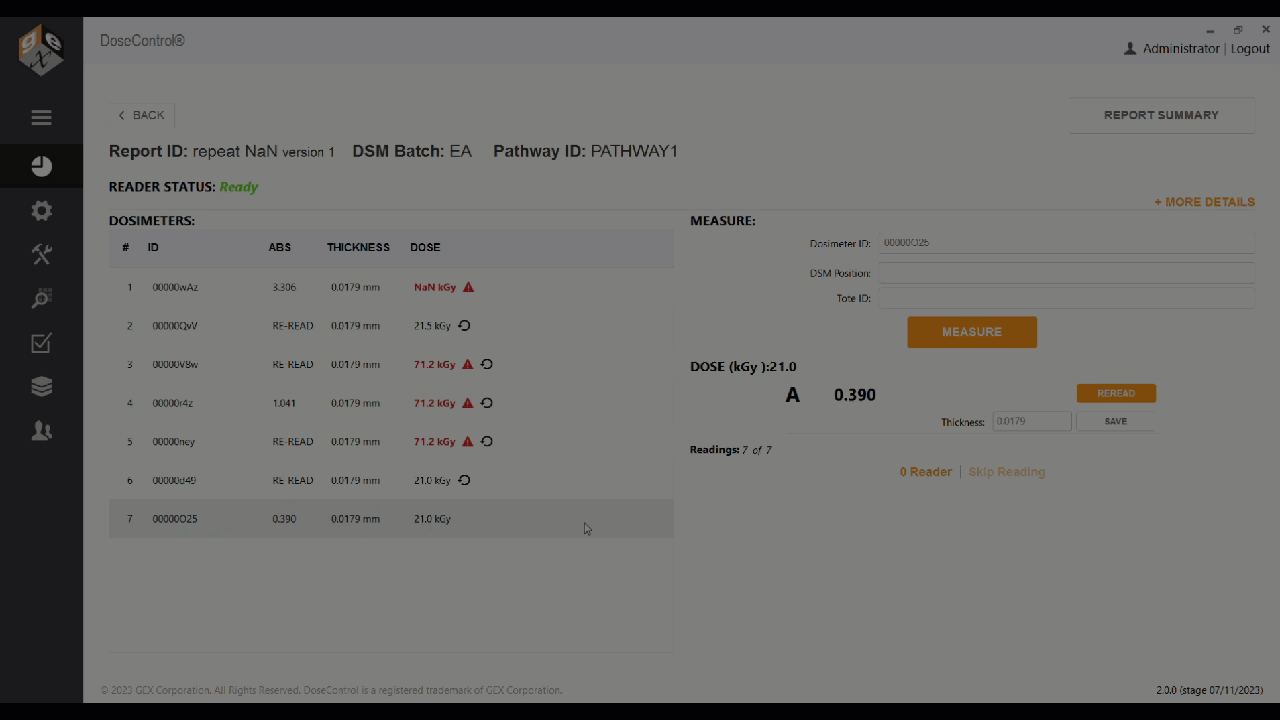Click the re-read icon for dosimeter 00000d49

coord(464,480)
